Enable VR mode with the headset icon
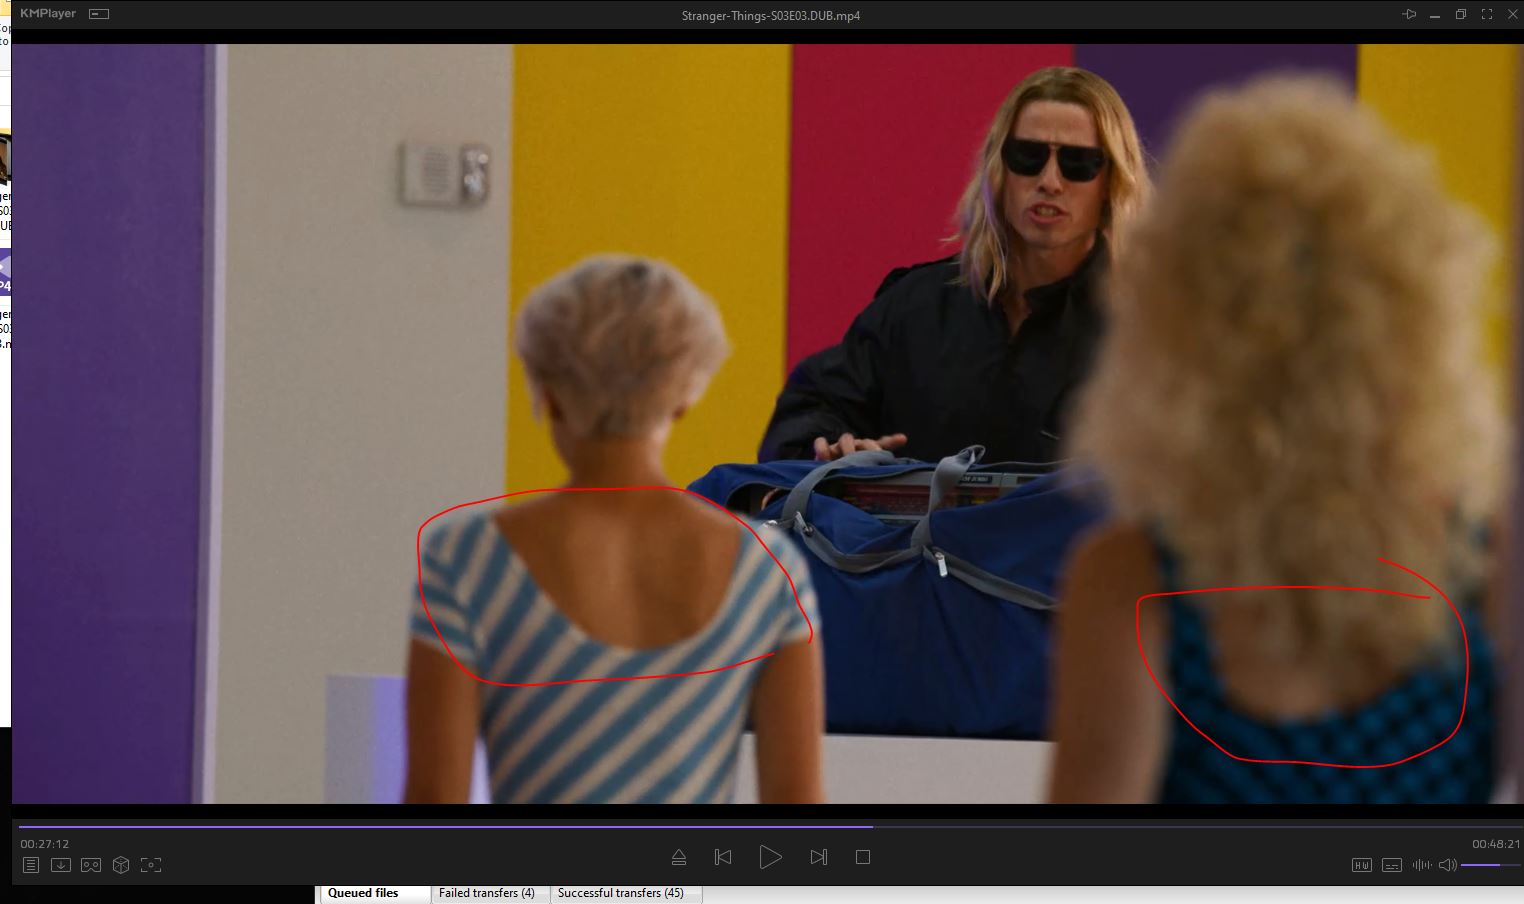This screenshot has height=904, width=1524. pos(91,865)
